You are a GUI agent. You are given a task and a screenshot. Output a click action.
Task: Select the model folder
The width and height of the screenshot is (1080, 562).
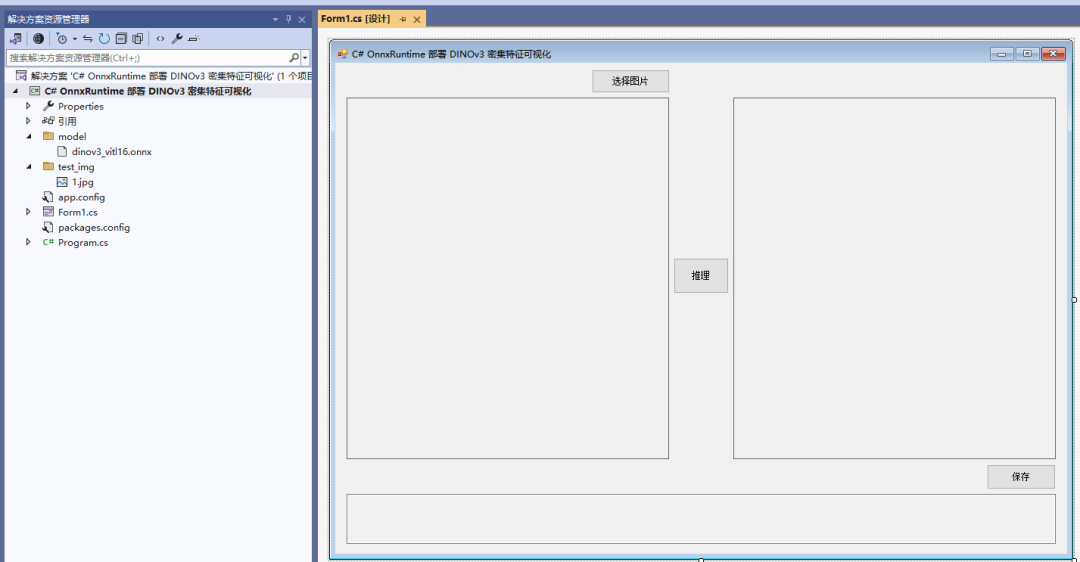pos(72,136)
